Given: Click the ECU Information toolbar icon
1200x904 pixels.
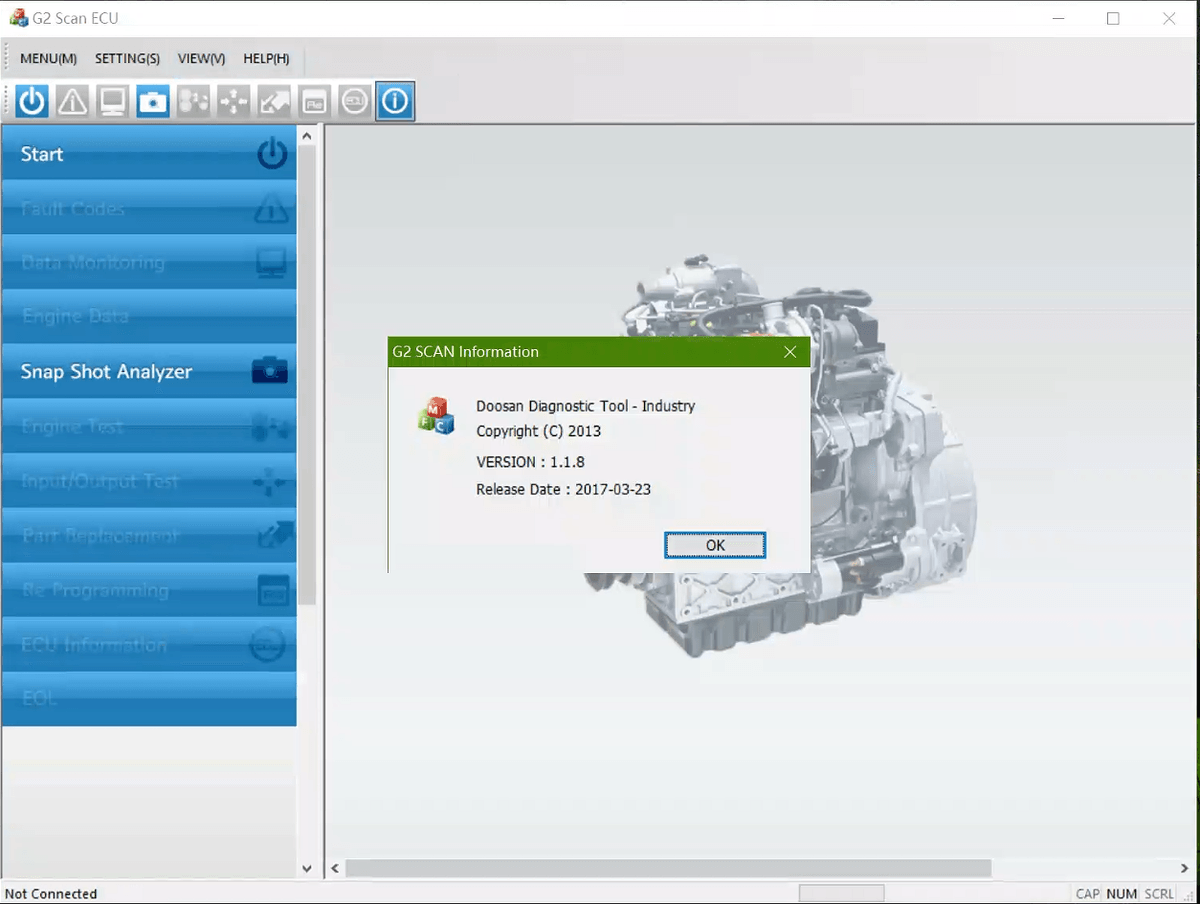Looking at the screenshot, I should (x=354, y=101).
